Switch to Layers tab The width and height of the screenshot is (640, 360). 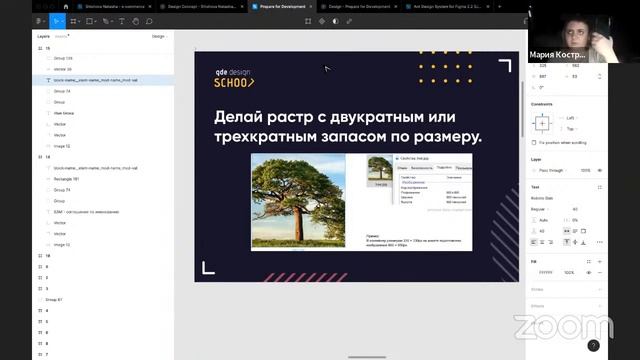tap(43, 36)
